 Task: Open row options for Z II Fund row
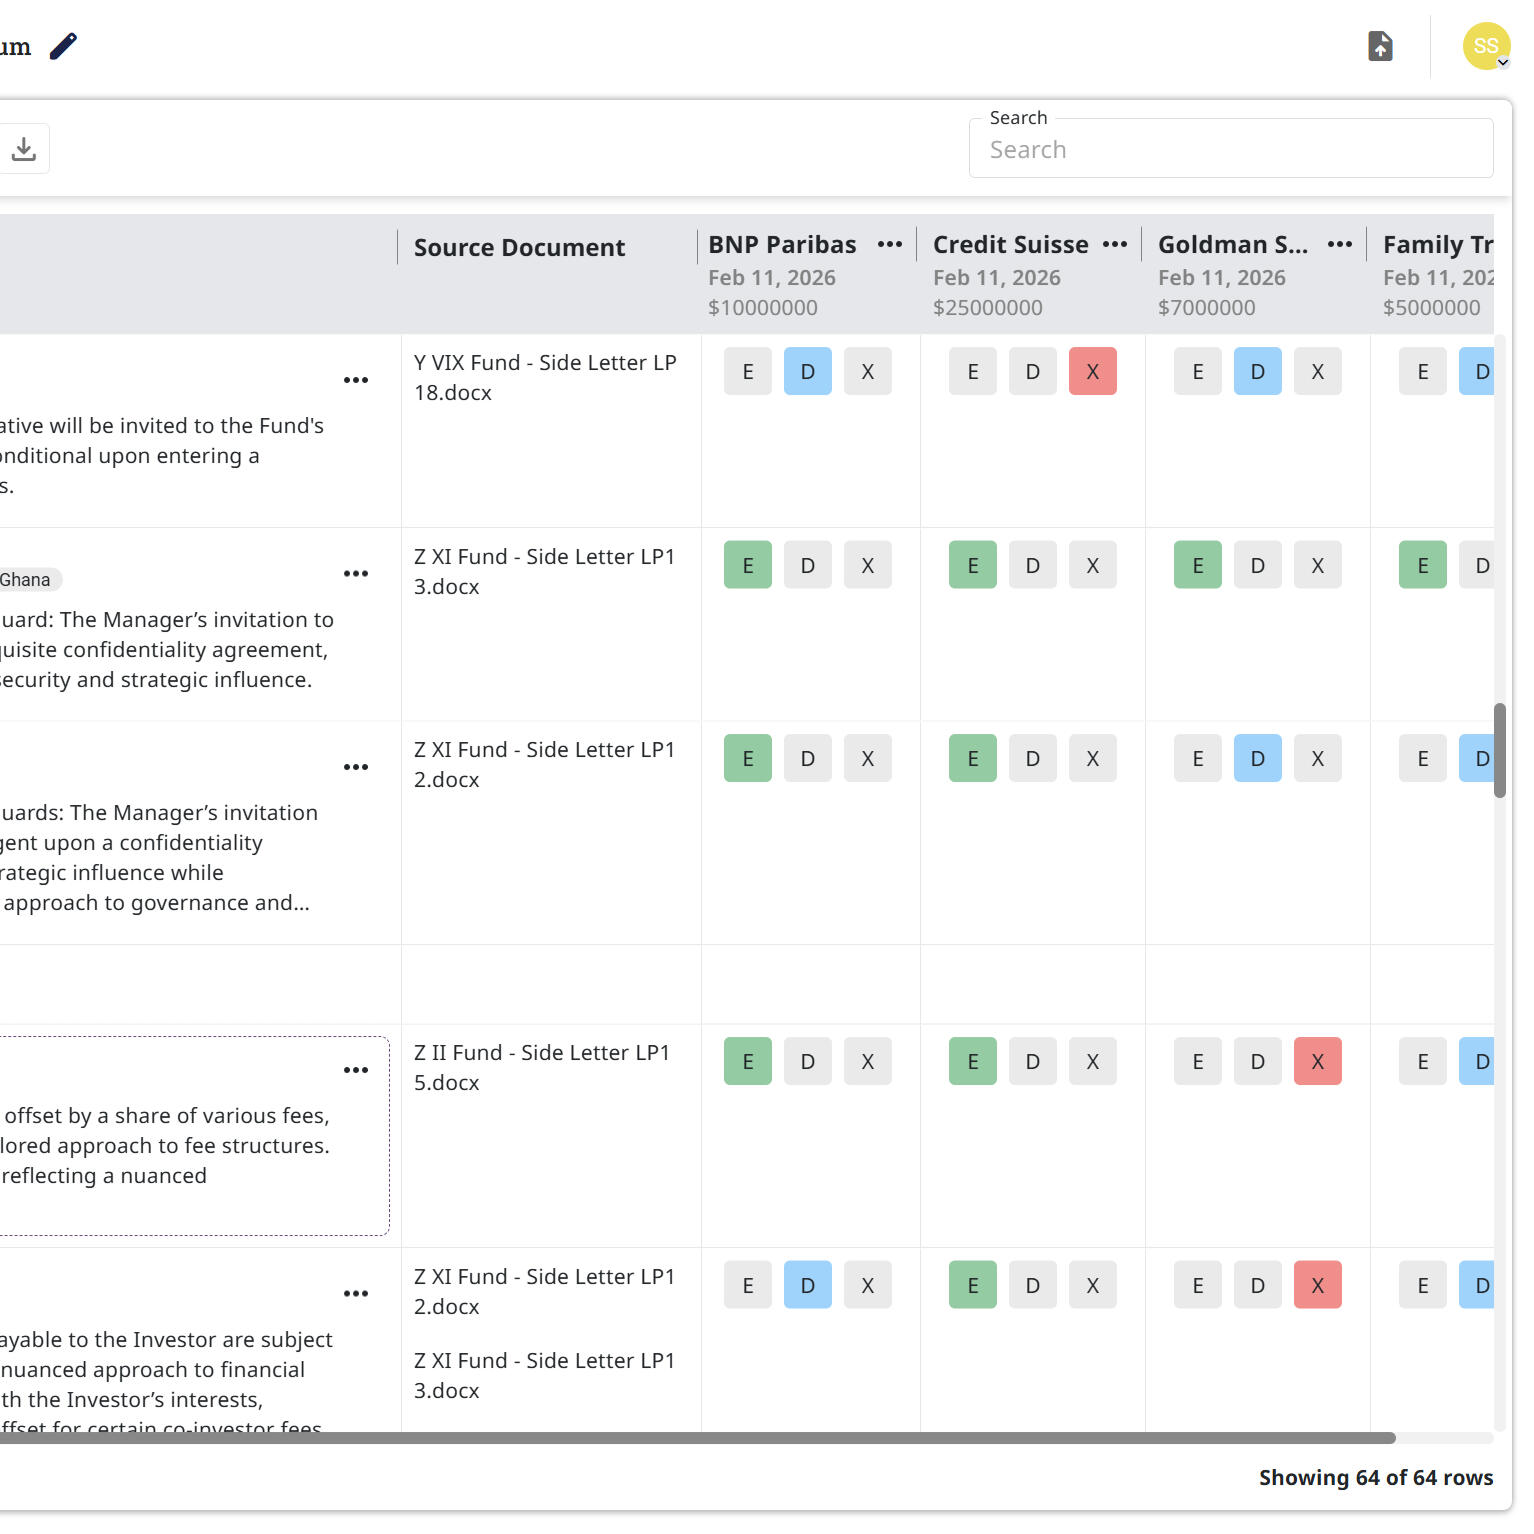(356, 1070)
